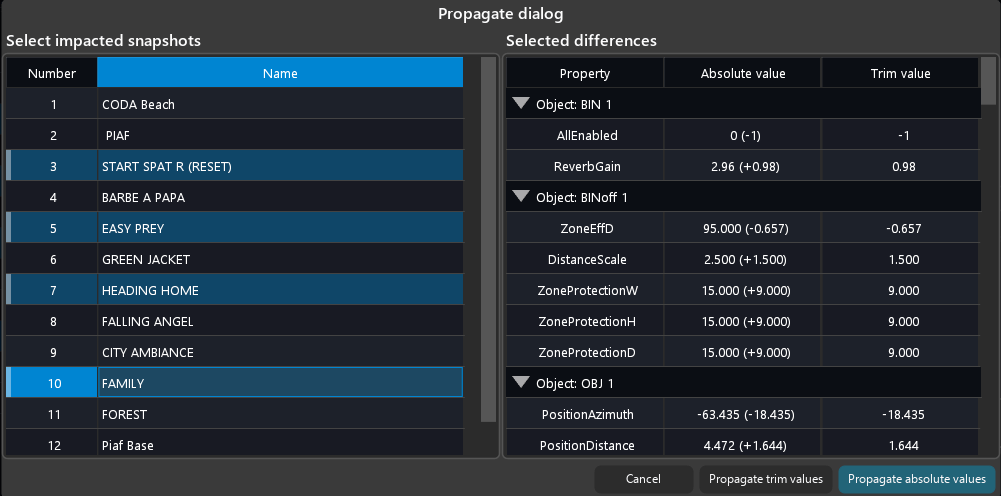Click the Property column header
1001x496 pixels.
click(585, 73)
